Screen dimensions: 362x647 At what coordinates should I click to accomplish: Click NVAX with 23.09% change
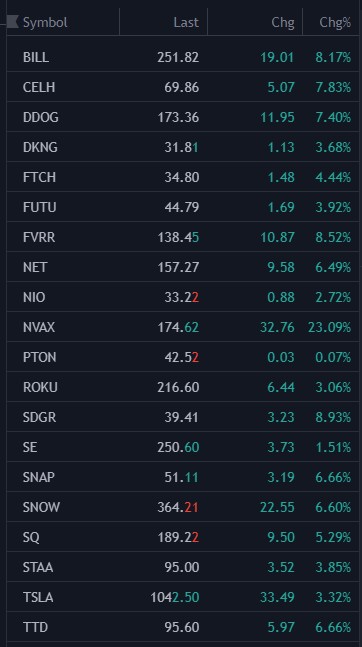[183, 327]
